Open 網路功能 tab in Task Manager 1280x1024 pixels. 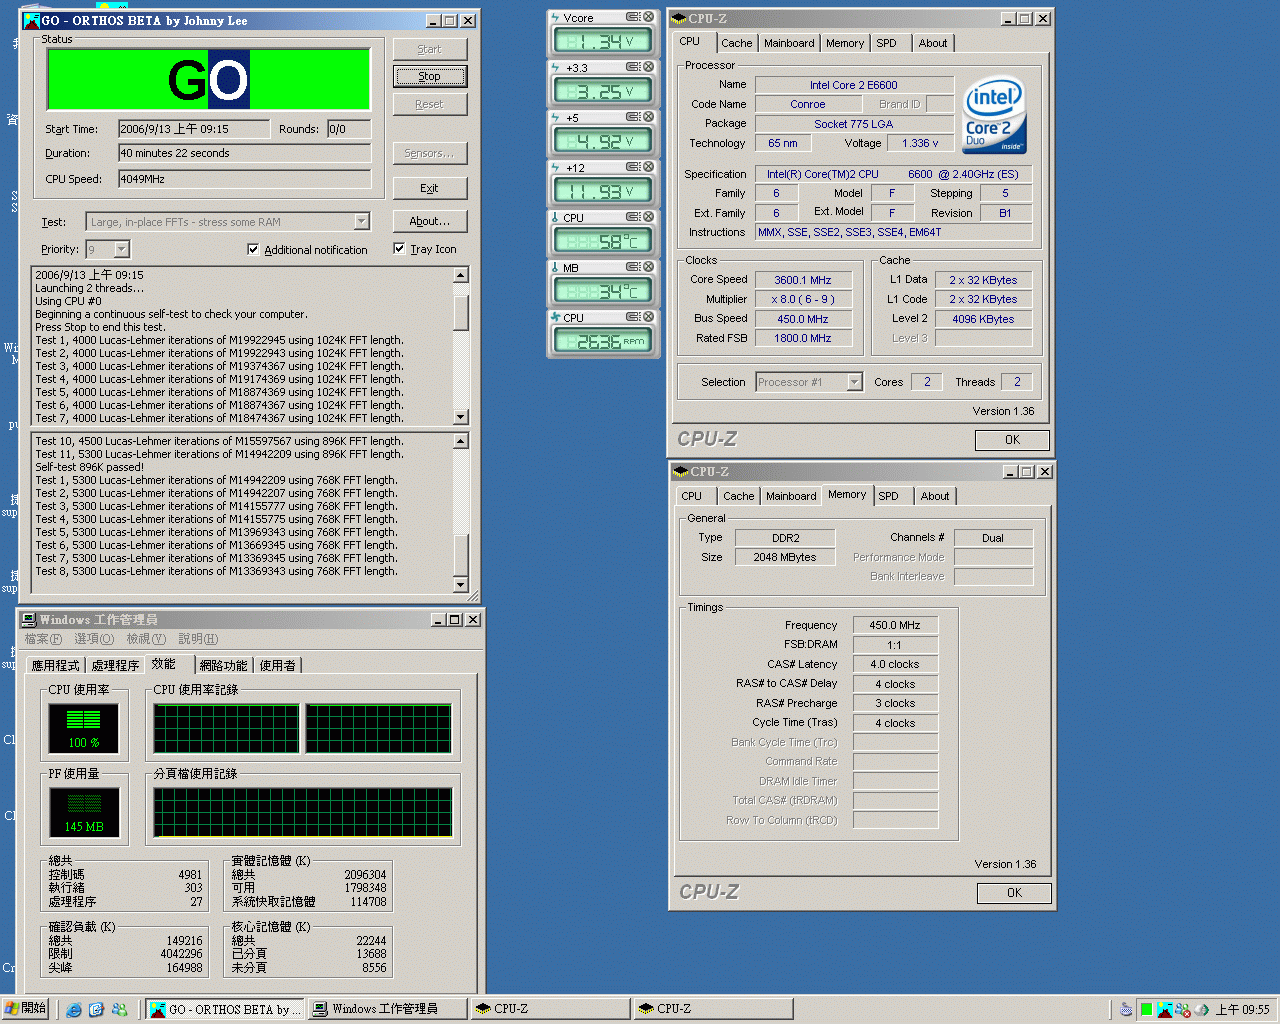tap(223, 666)
